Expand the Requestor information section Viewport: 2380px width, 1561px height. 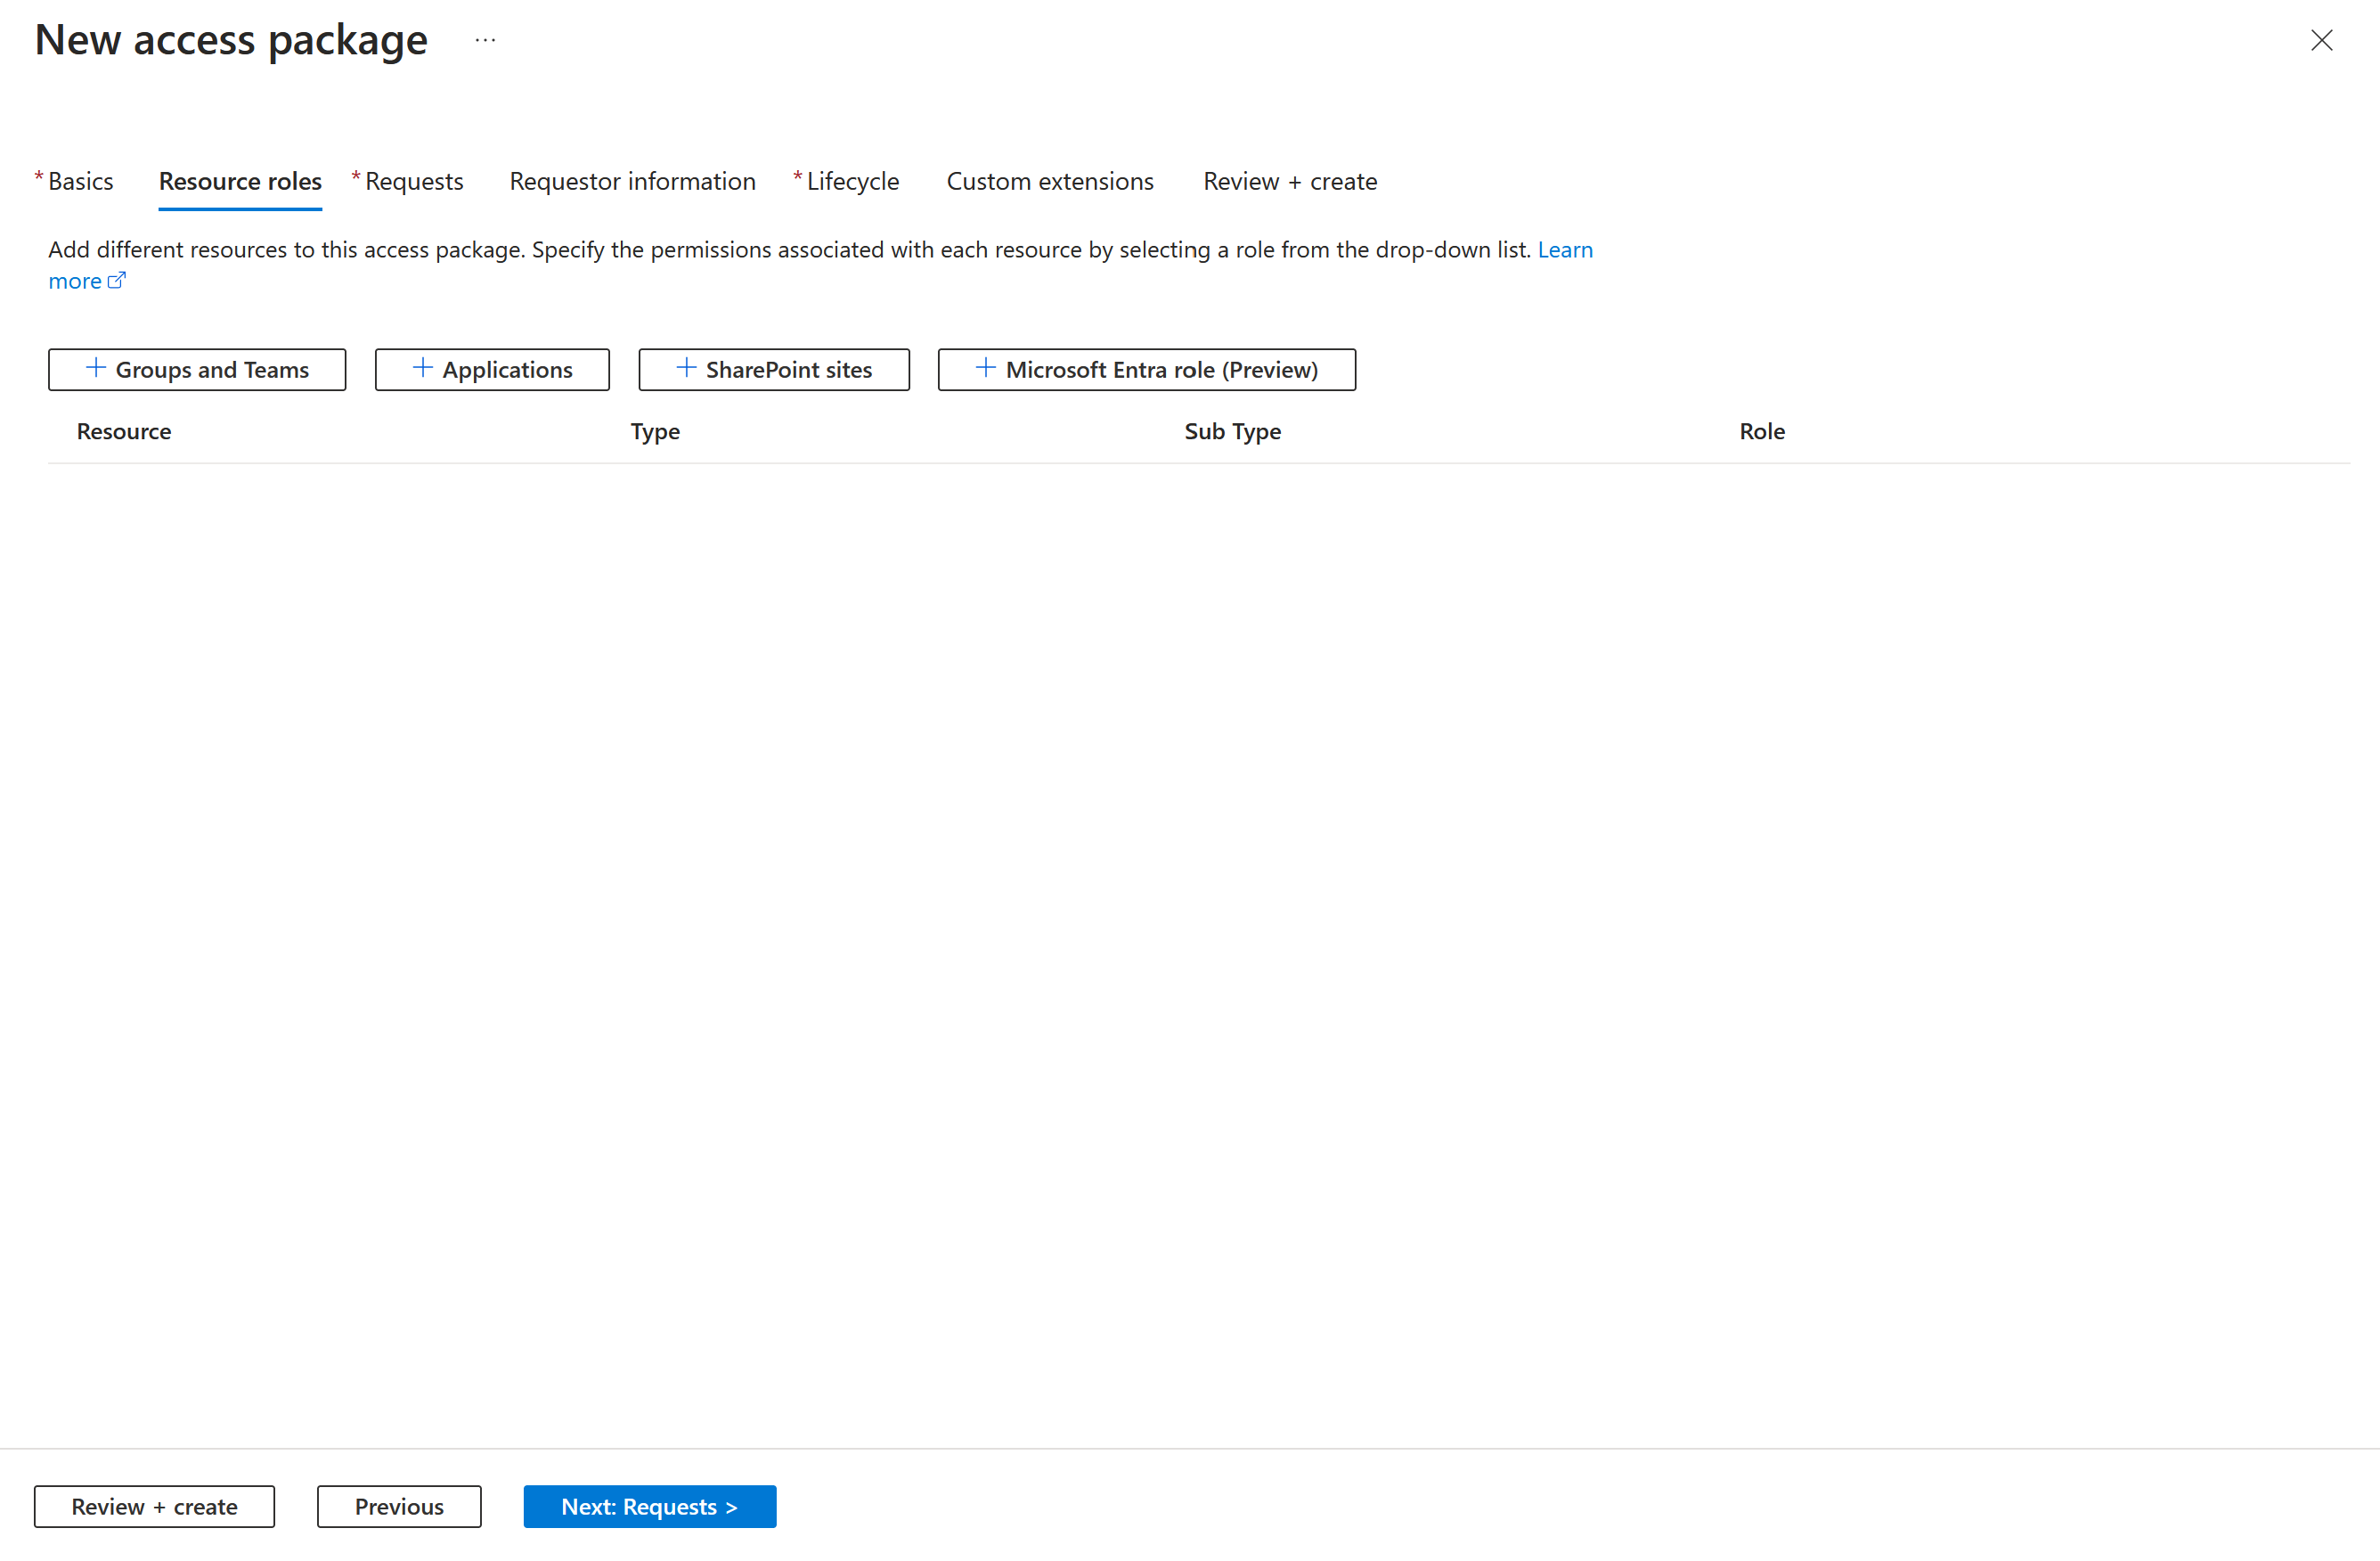coord(632,181)
